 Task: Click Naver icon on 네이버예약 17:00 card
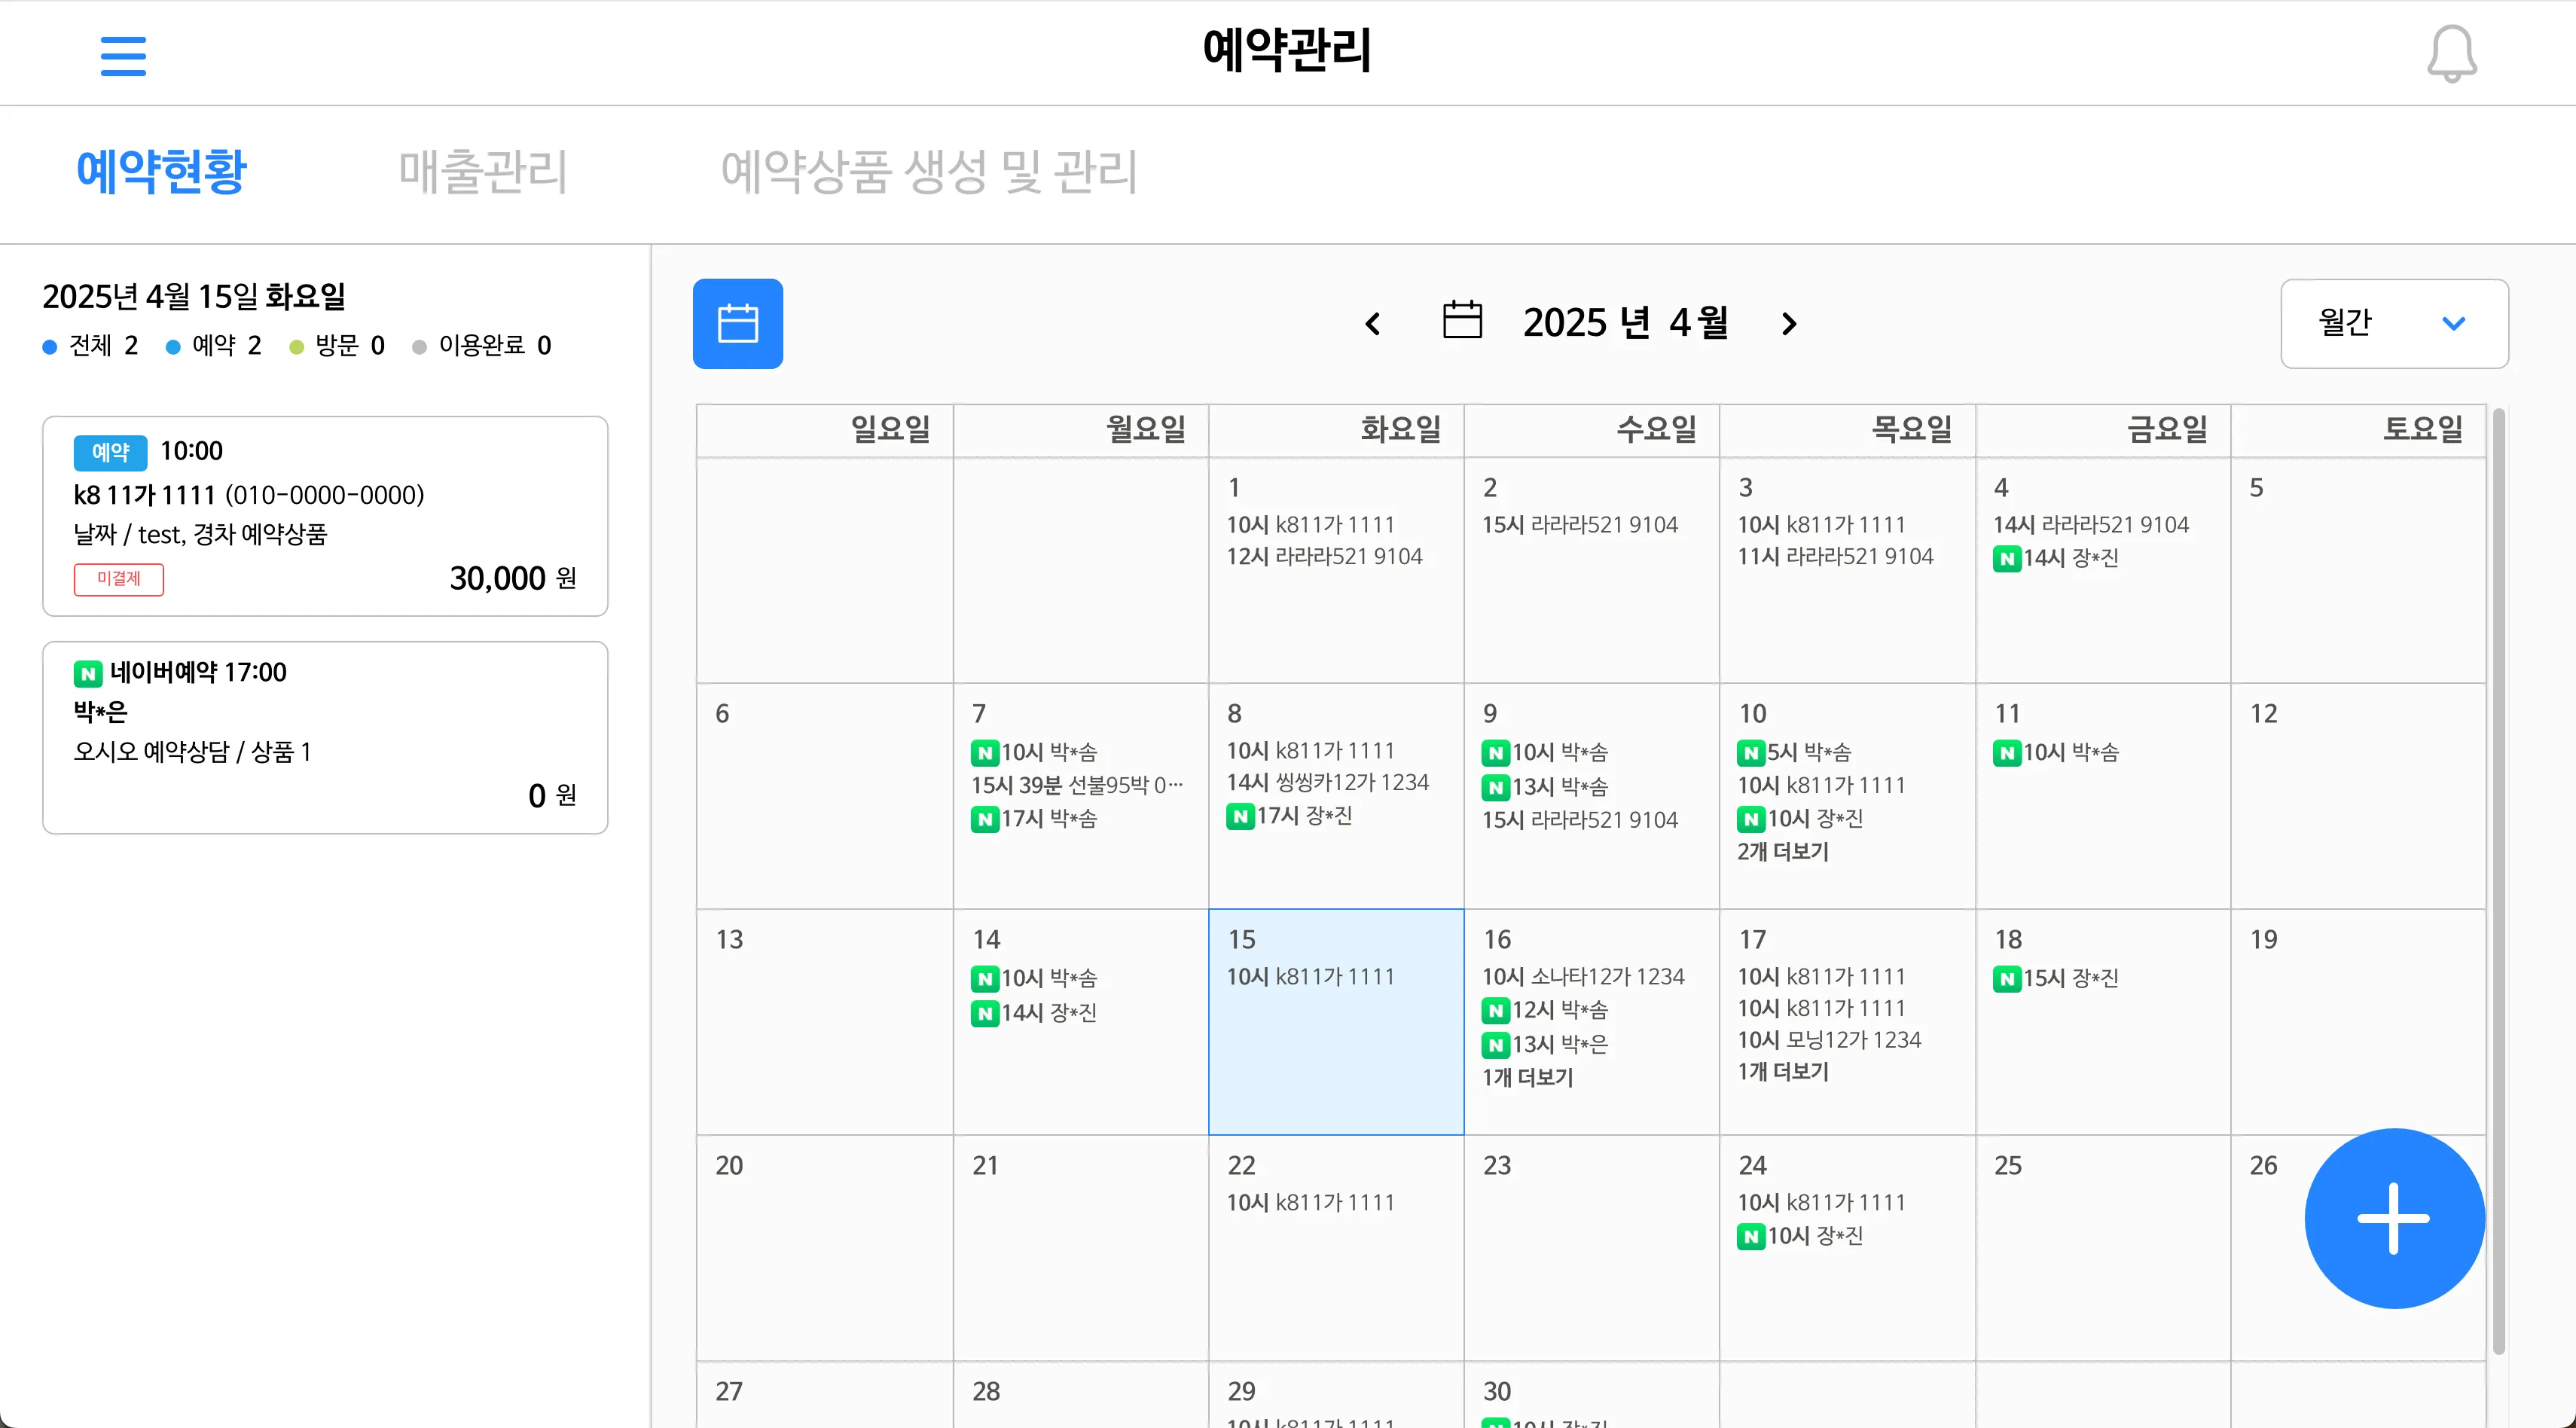click(88, 673)
